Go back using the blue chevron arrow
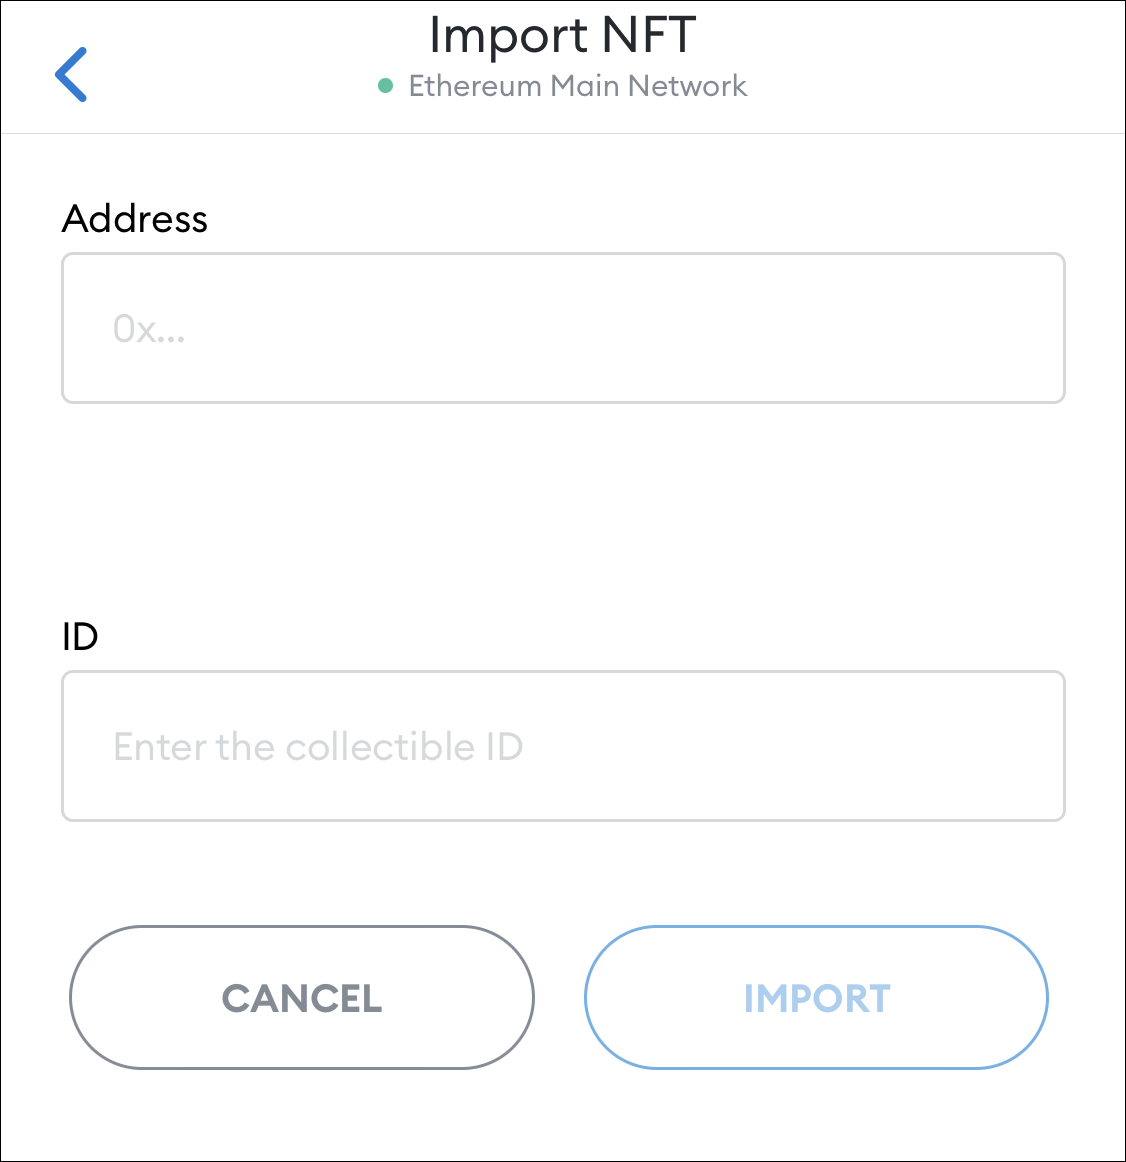This screenshot has height=1162, width=1126. point(71,74)
